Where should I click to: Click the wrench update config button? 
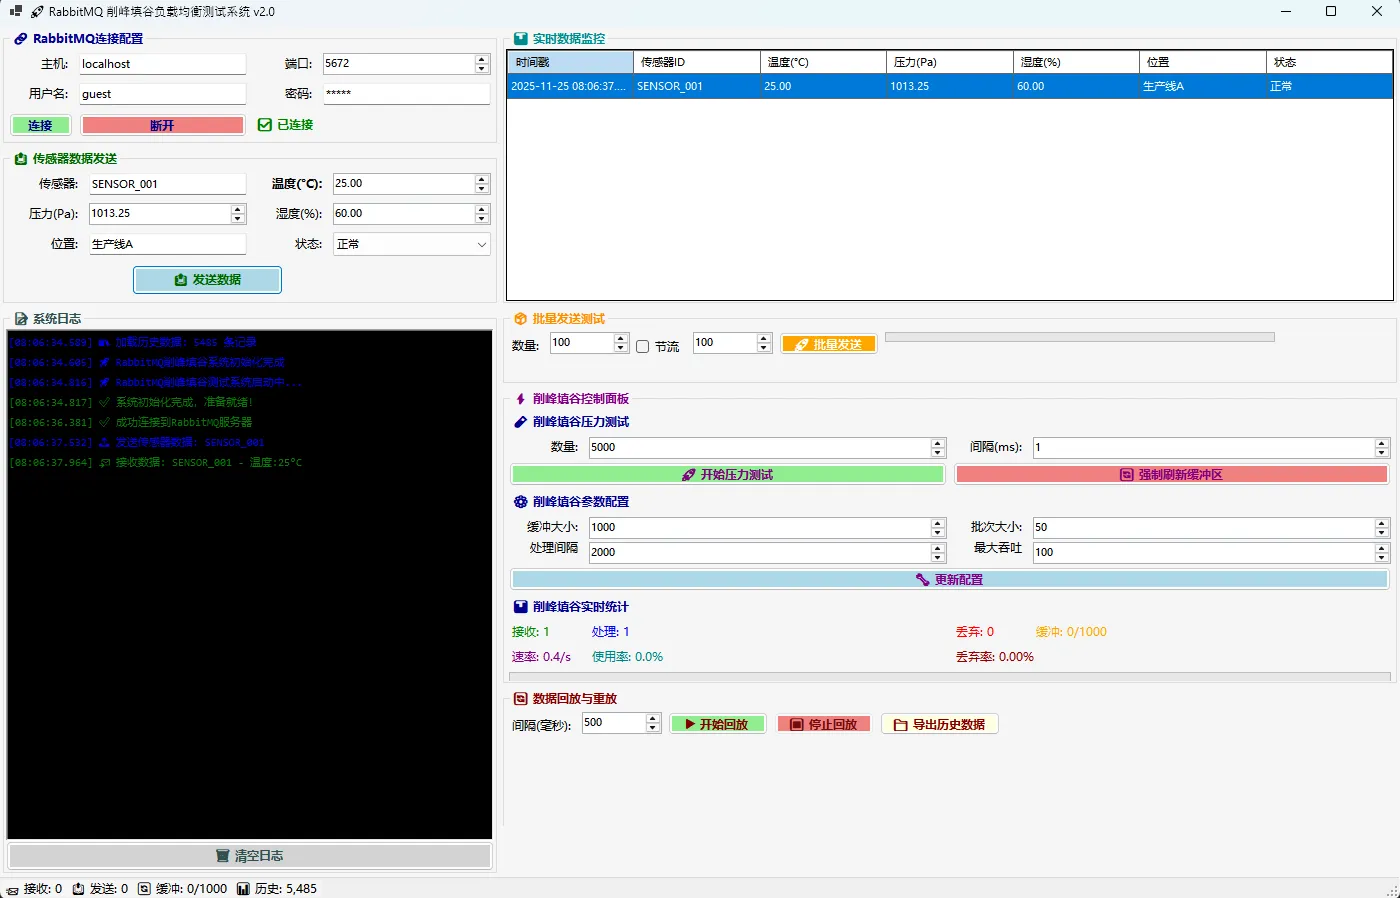coord(949,580)
